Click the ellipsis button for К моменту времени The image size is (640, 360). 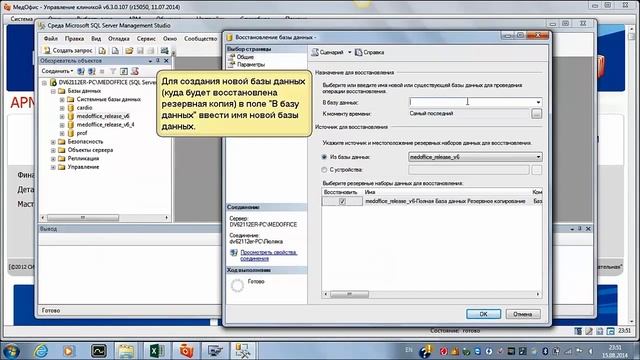537,114
